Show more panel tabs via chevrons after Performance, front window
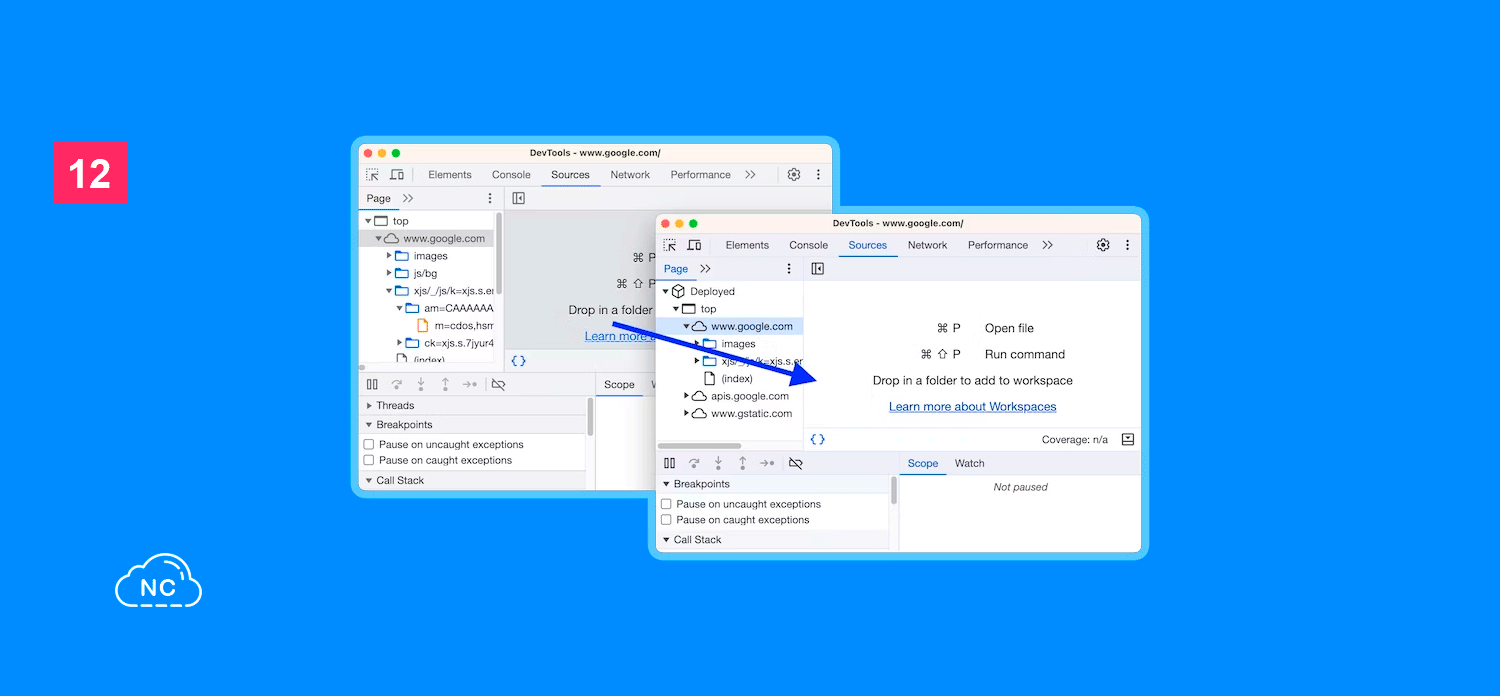1500x696 pixels. click(1047, 245)
